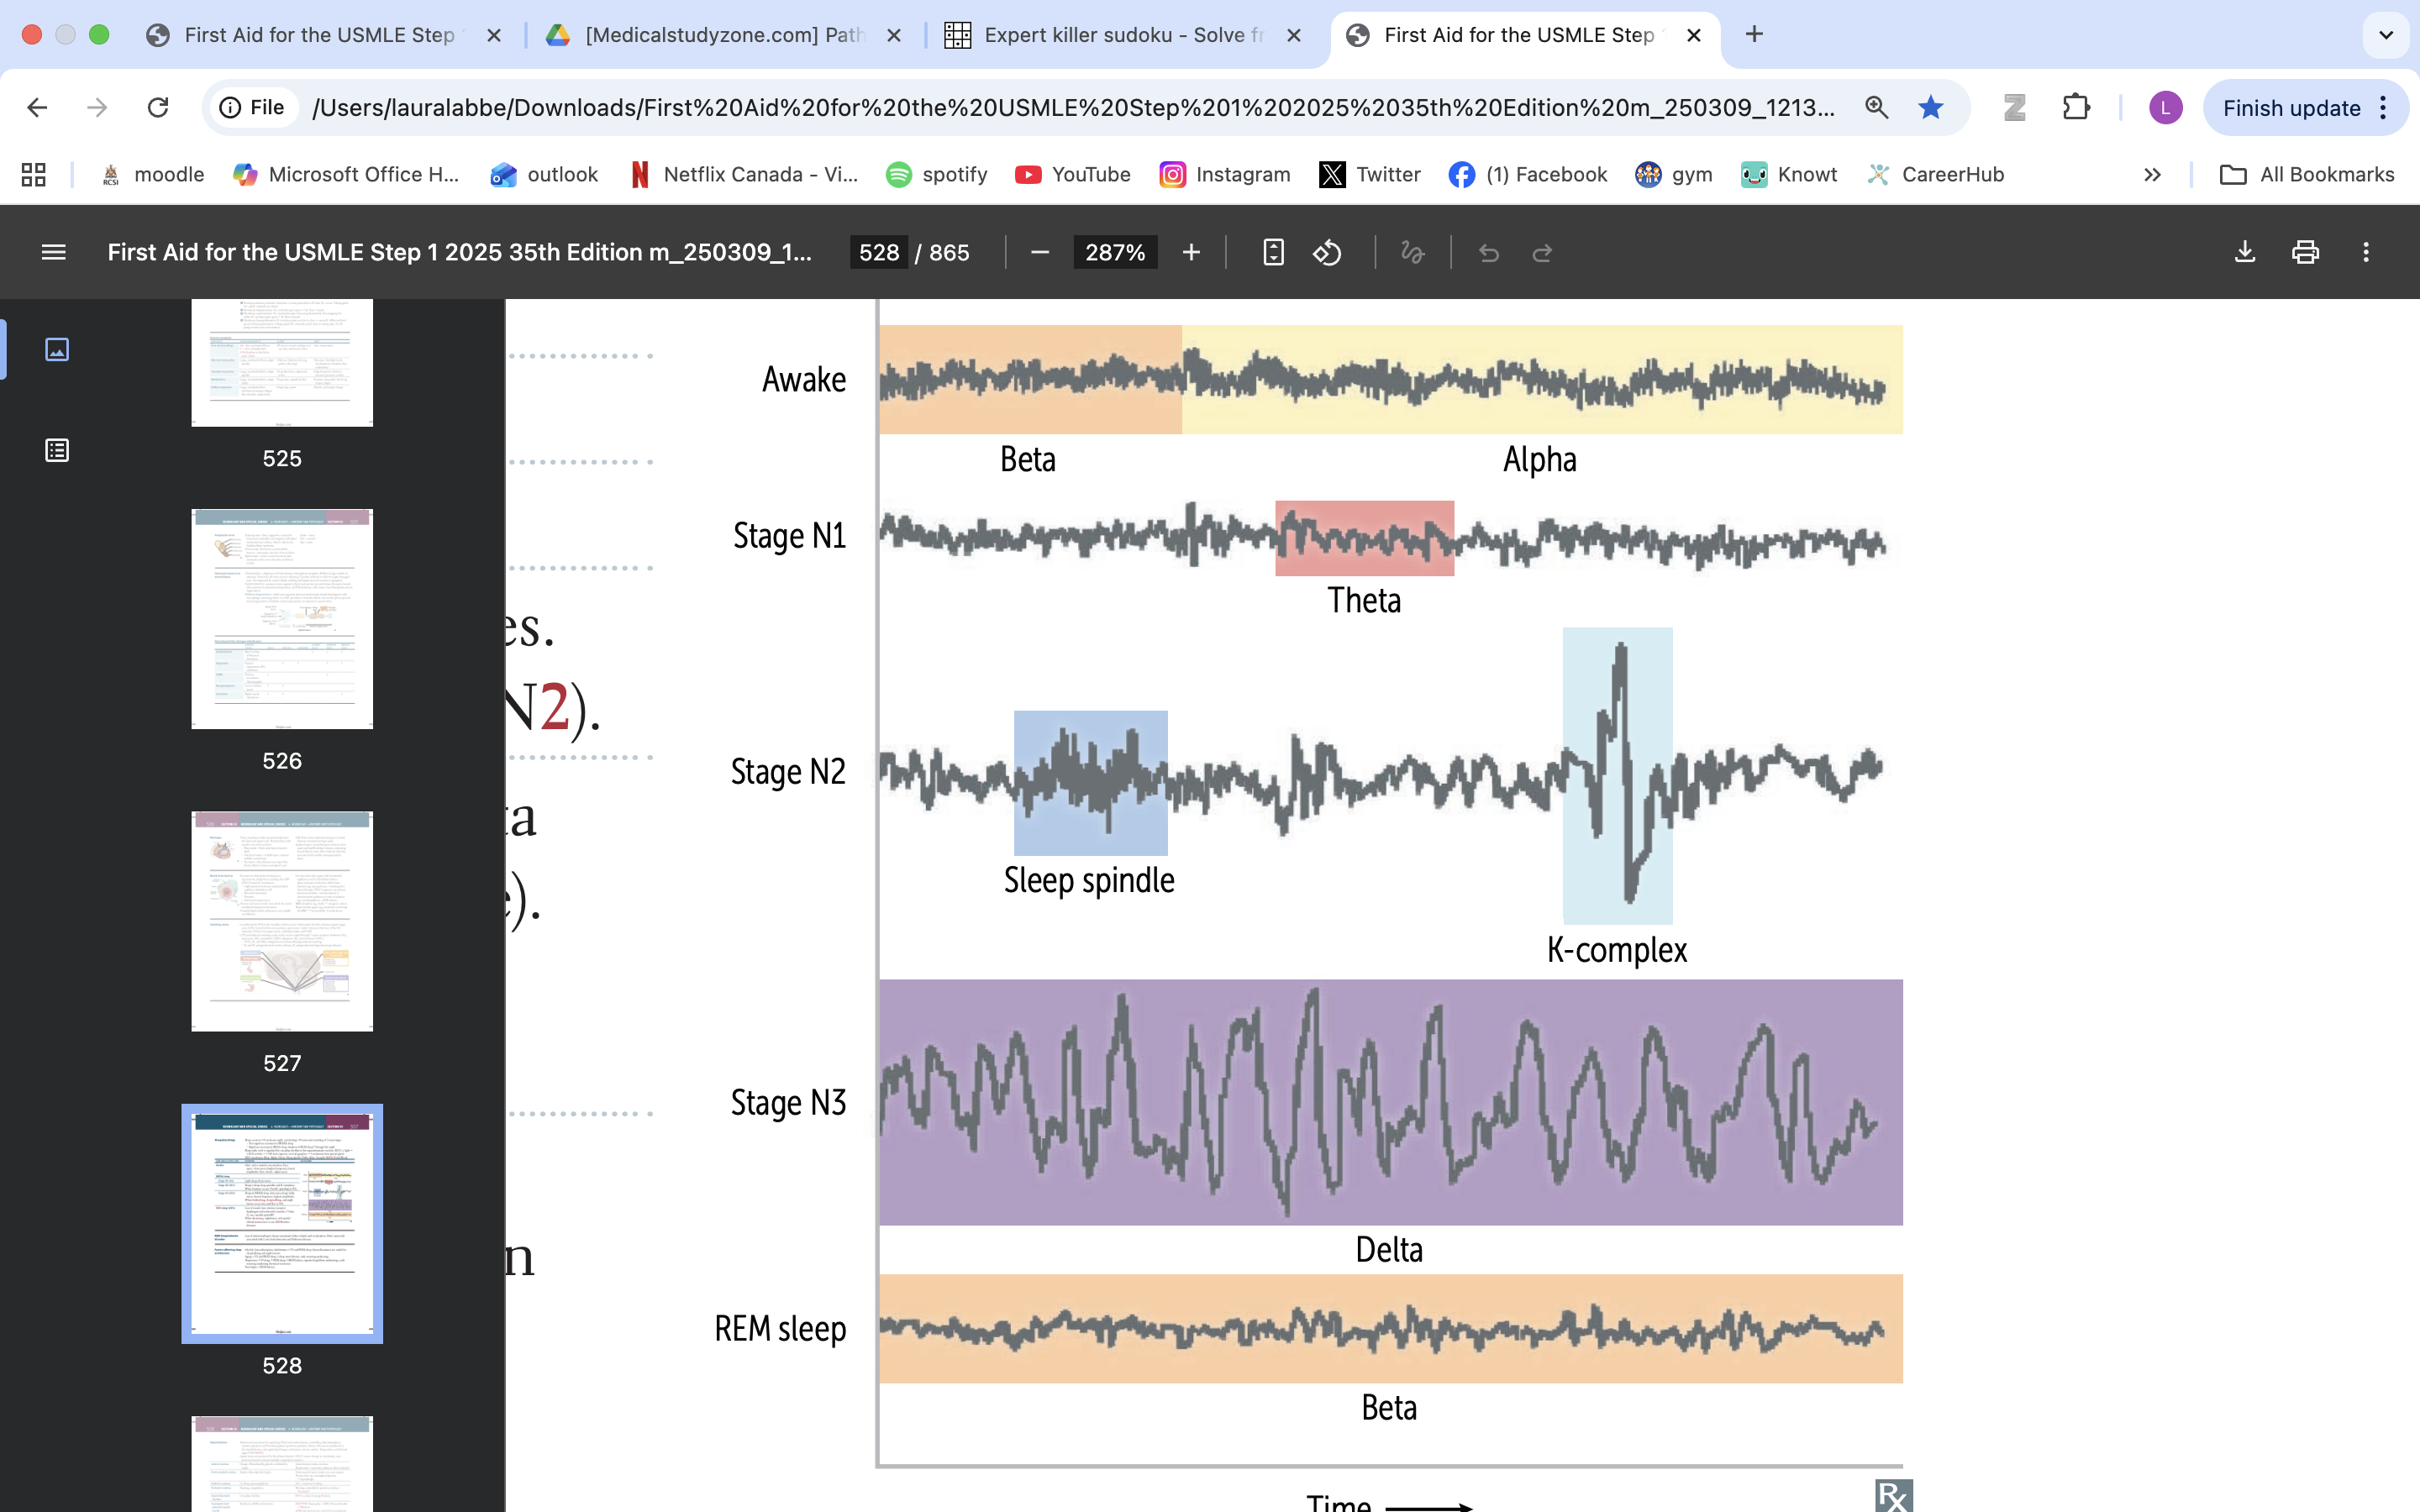Open the PDF viewer more actions menu
The width and height of the screenshot is (2420, 1512).
click(x=2365, y=253)
